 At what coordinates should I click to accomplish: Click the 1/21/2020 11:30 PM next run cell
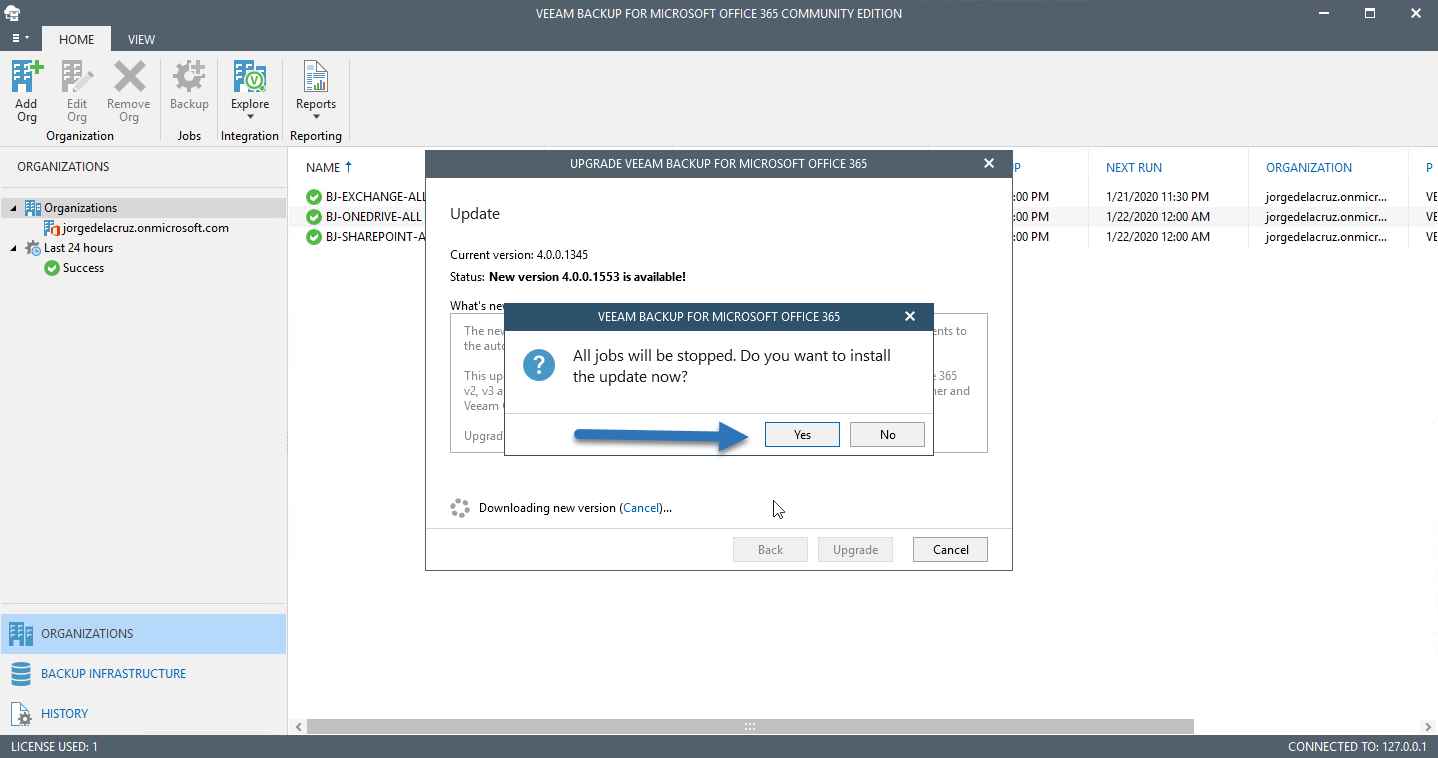[1157, 197]
